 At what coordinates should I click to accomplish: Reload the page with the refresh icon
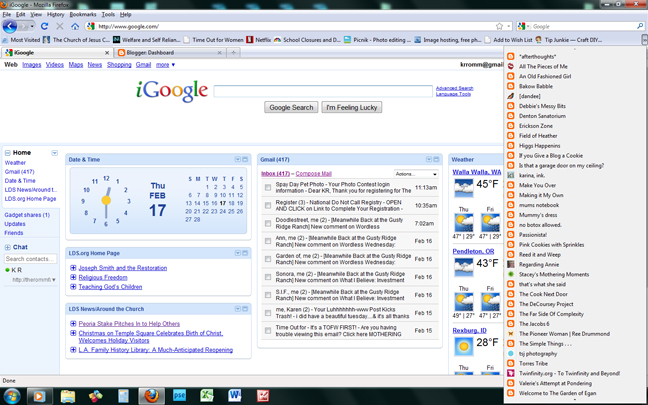[x=44, y=26]
